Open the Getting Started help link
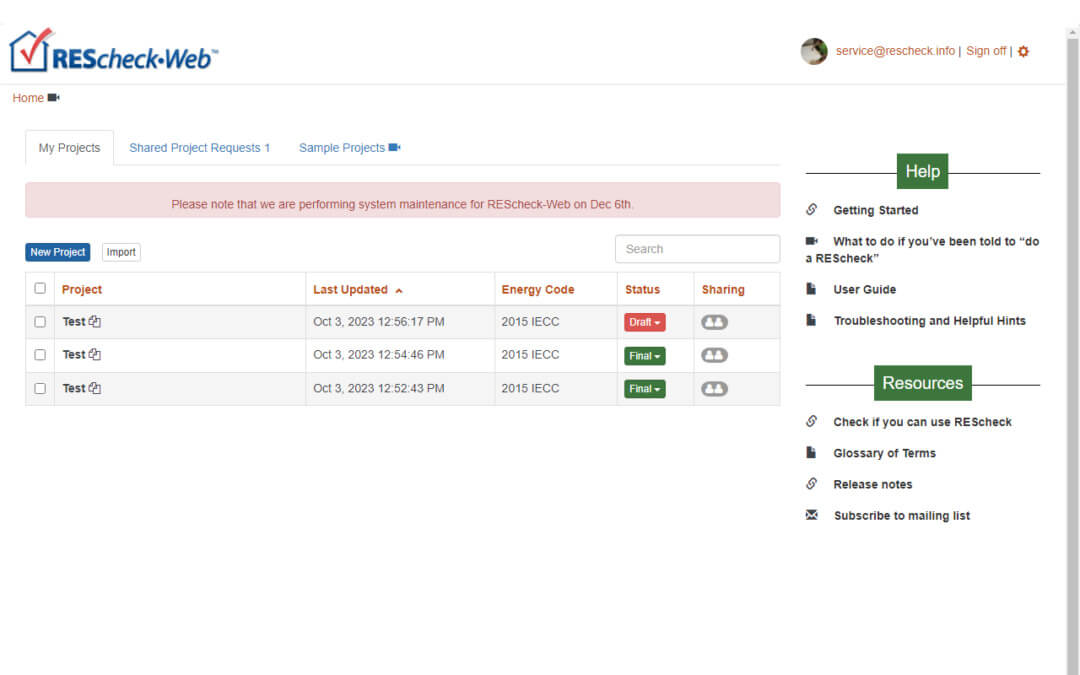Image resolution: width=1080 pixels, height=675 pixels. pos(875,210)
